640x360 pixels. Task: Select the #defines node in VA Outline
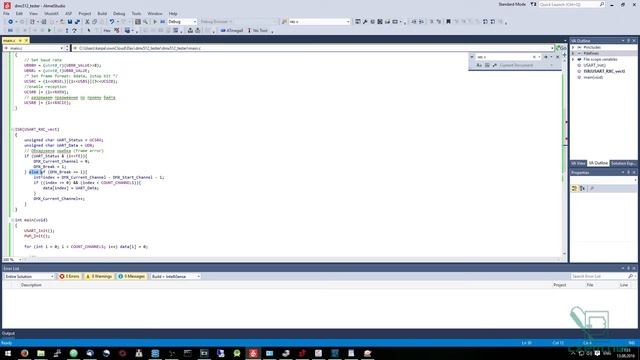[x=591, y=53]
